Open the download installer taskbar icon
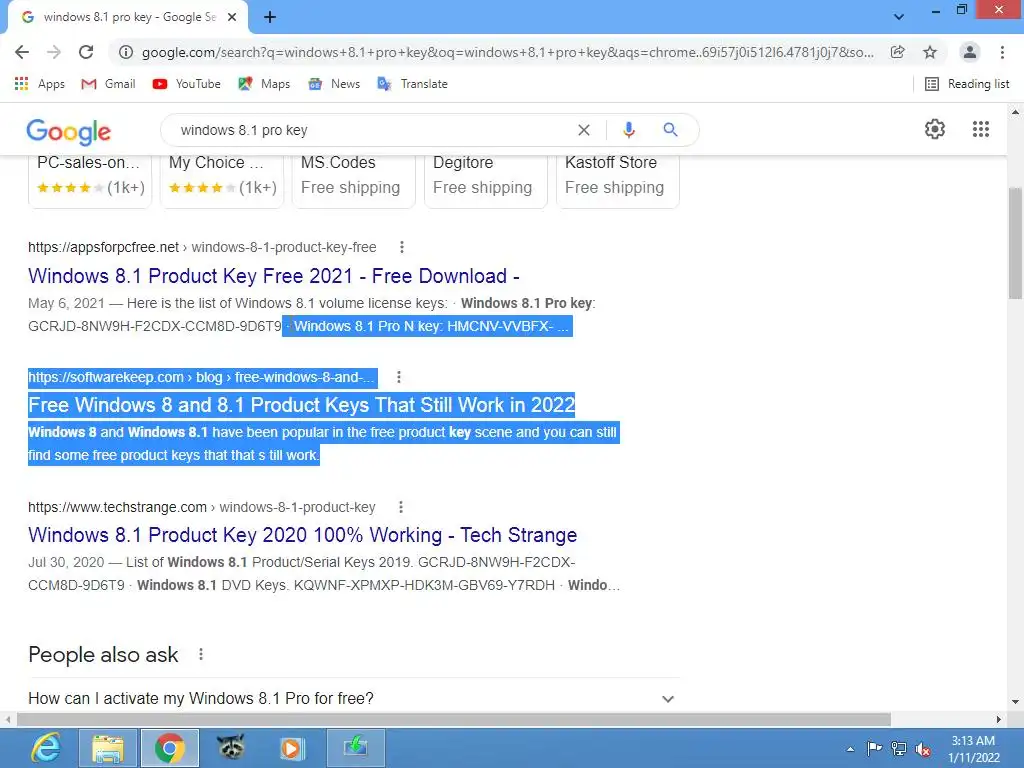The image size is (1024, 768). point(355,748)
